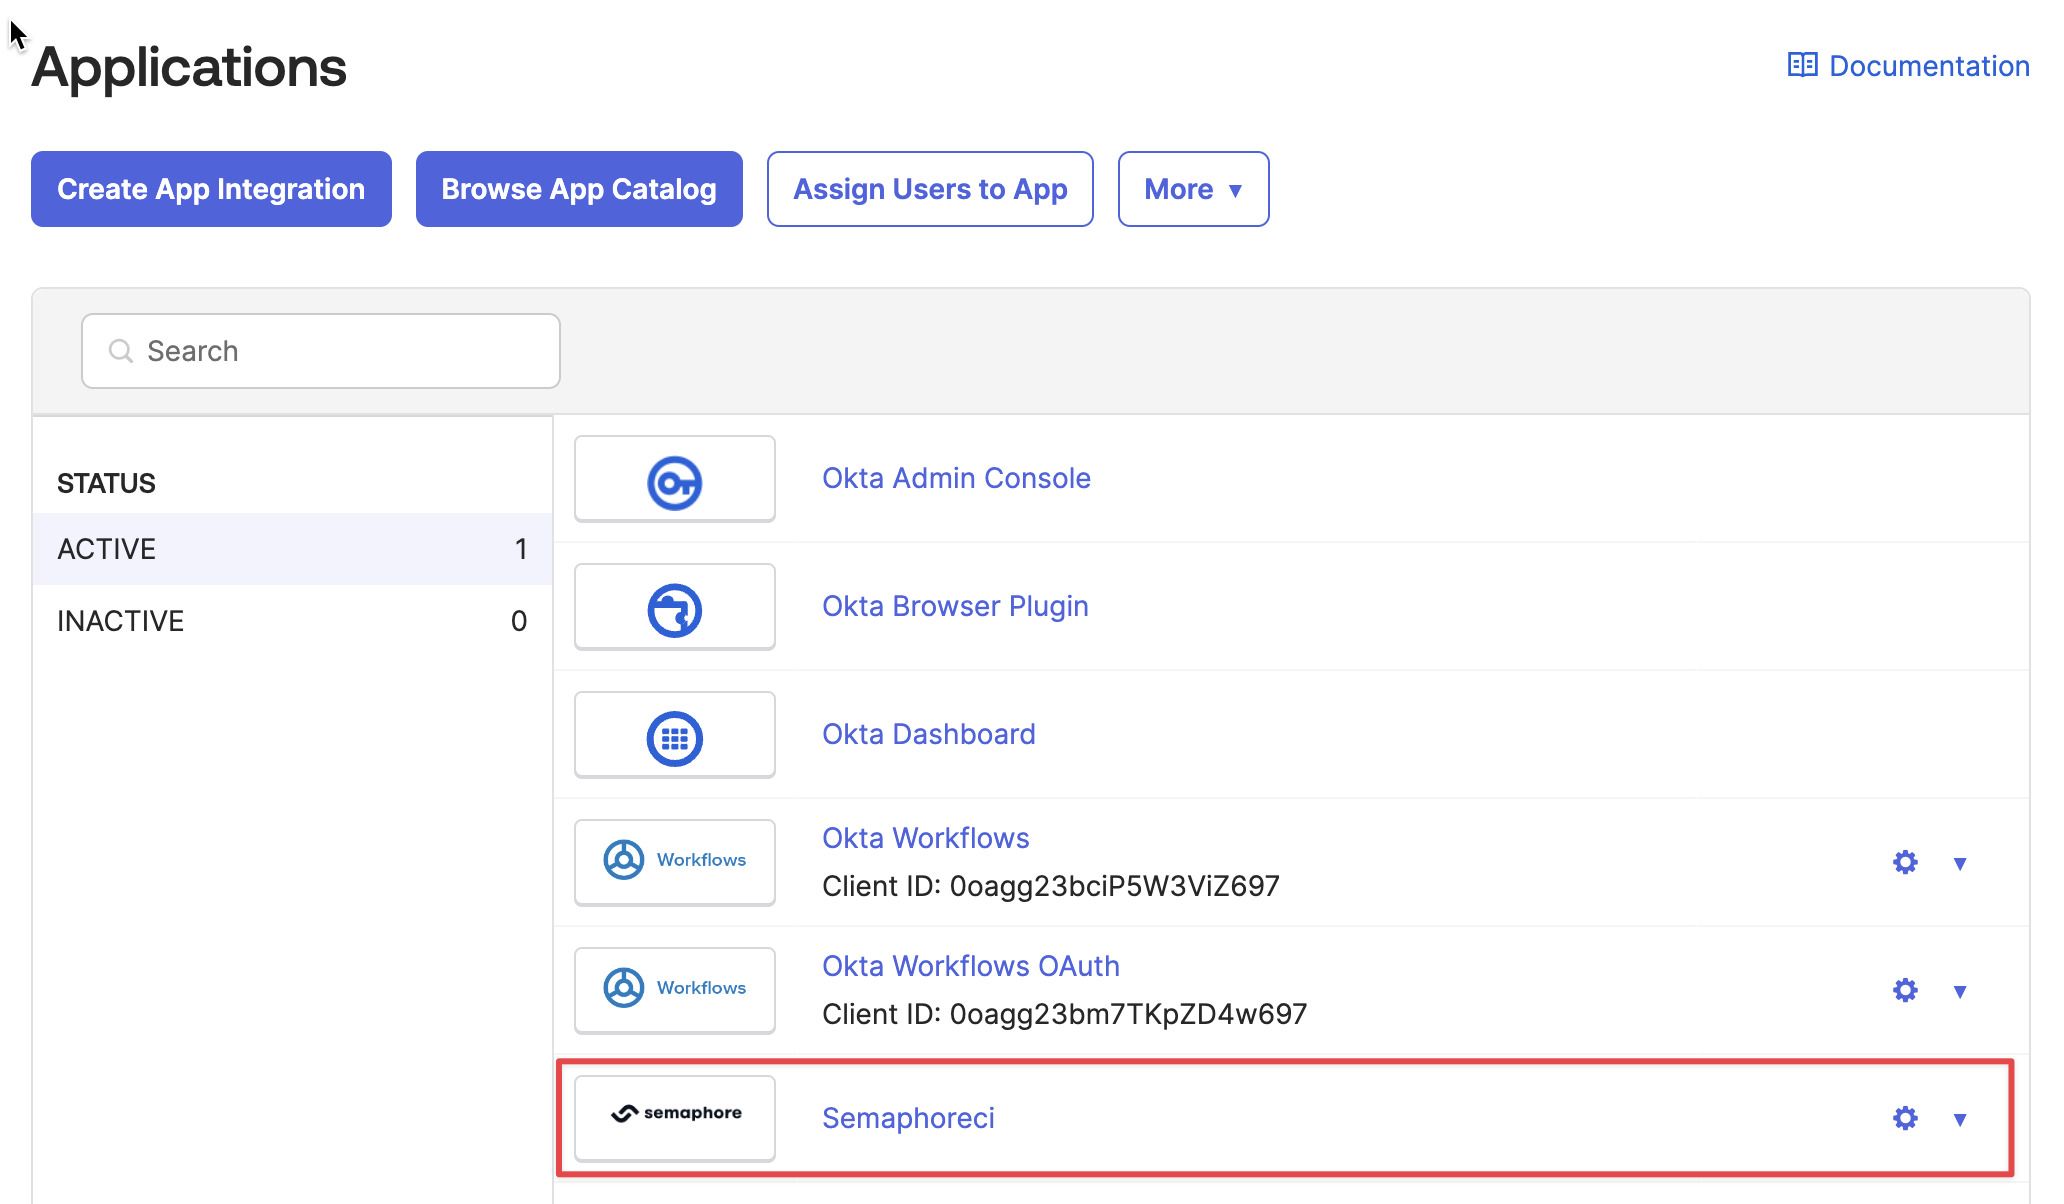This screenshot has height=1204, width=2064.
Task: Open the Okta Dashboard link
Action: click(x=929, y=734)
